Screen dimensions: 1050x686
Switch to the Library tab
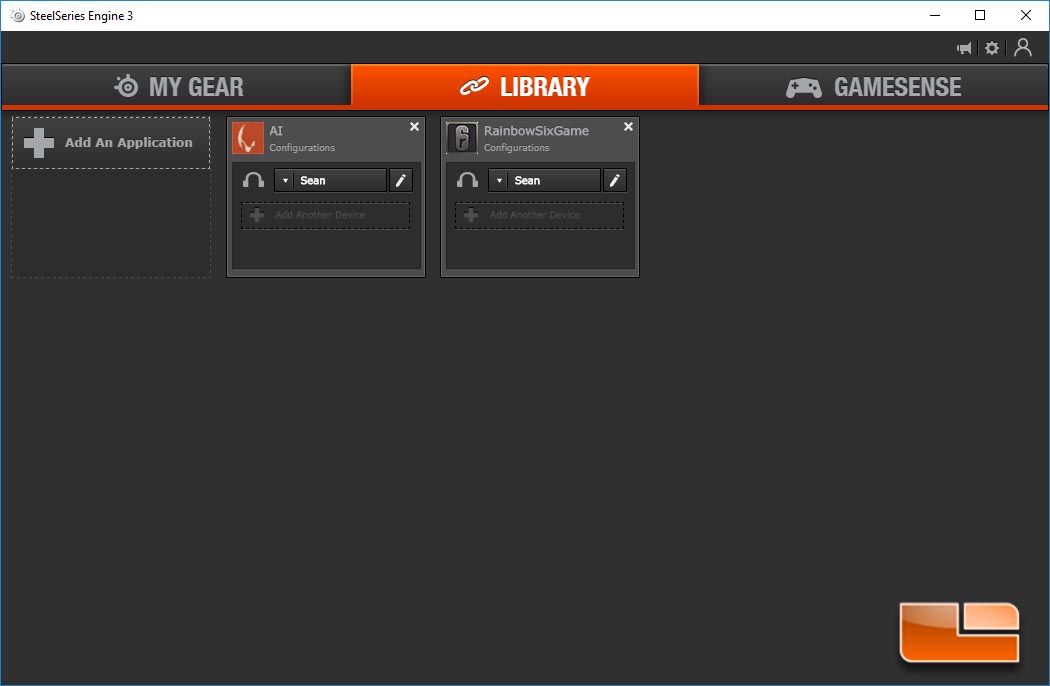(x=525, y=86)
